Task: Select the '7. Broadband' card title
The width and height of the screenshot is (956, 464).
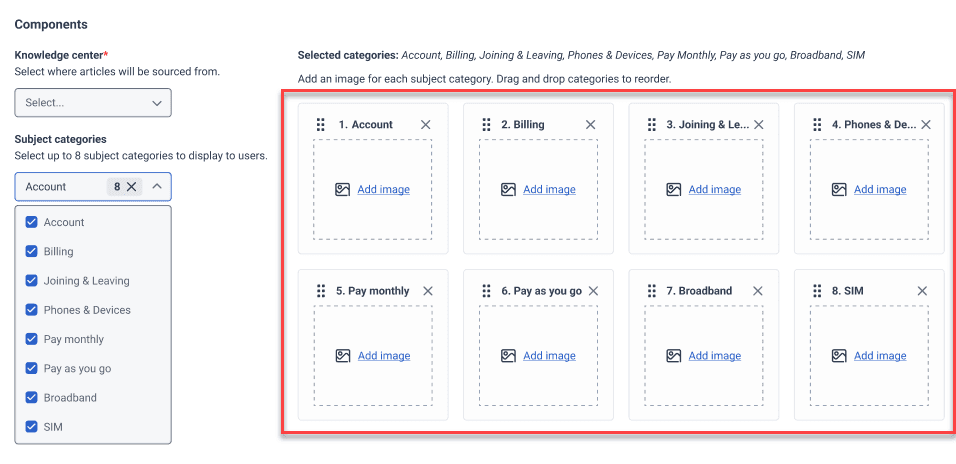Action: pyautogui.click(x=699, y=291)
